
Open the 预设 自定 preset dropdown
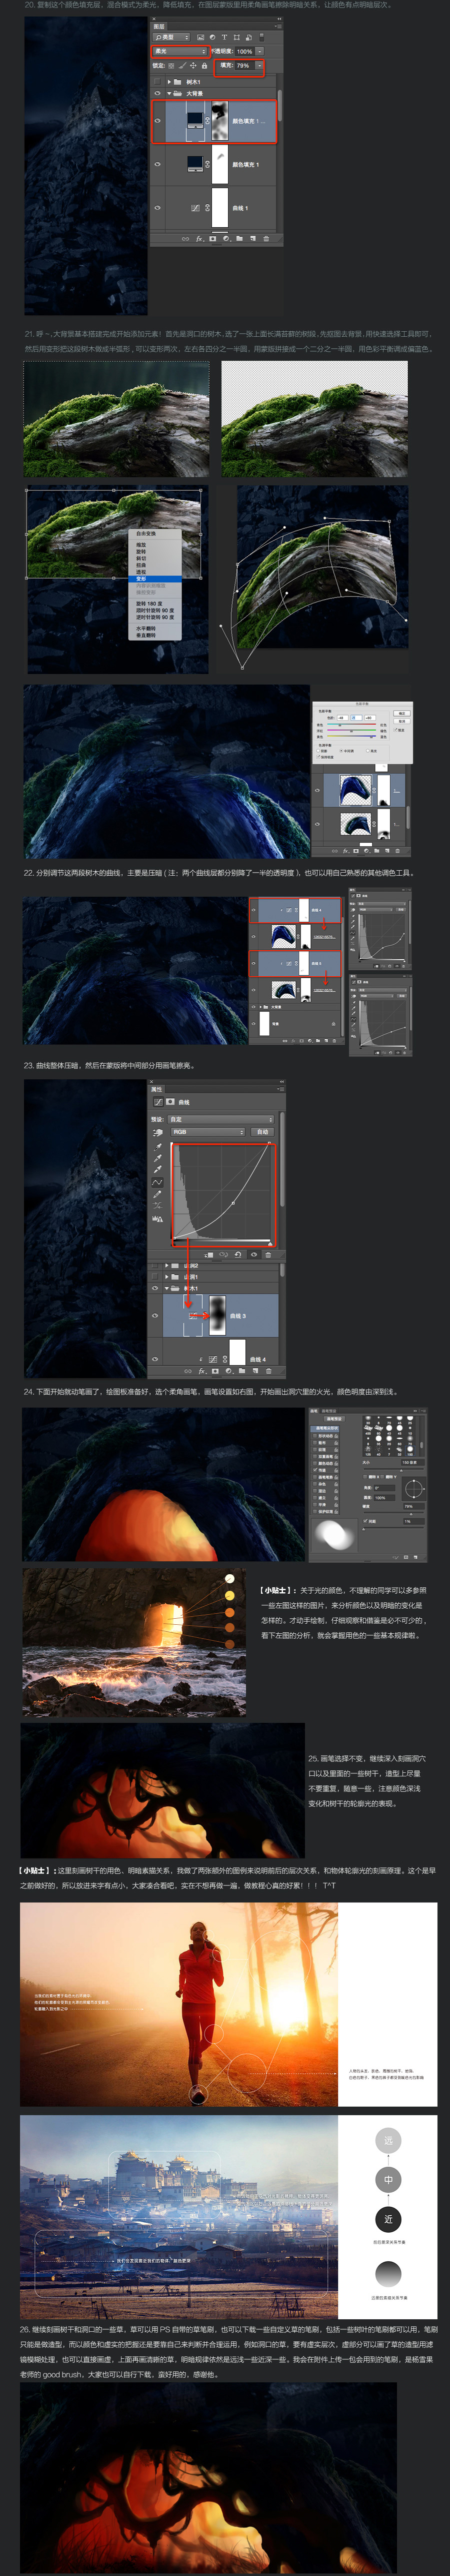click(221, 1120)
